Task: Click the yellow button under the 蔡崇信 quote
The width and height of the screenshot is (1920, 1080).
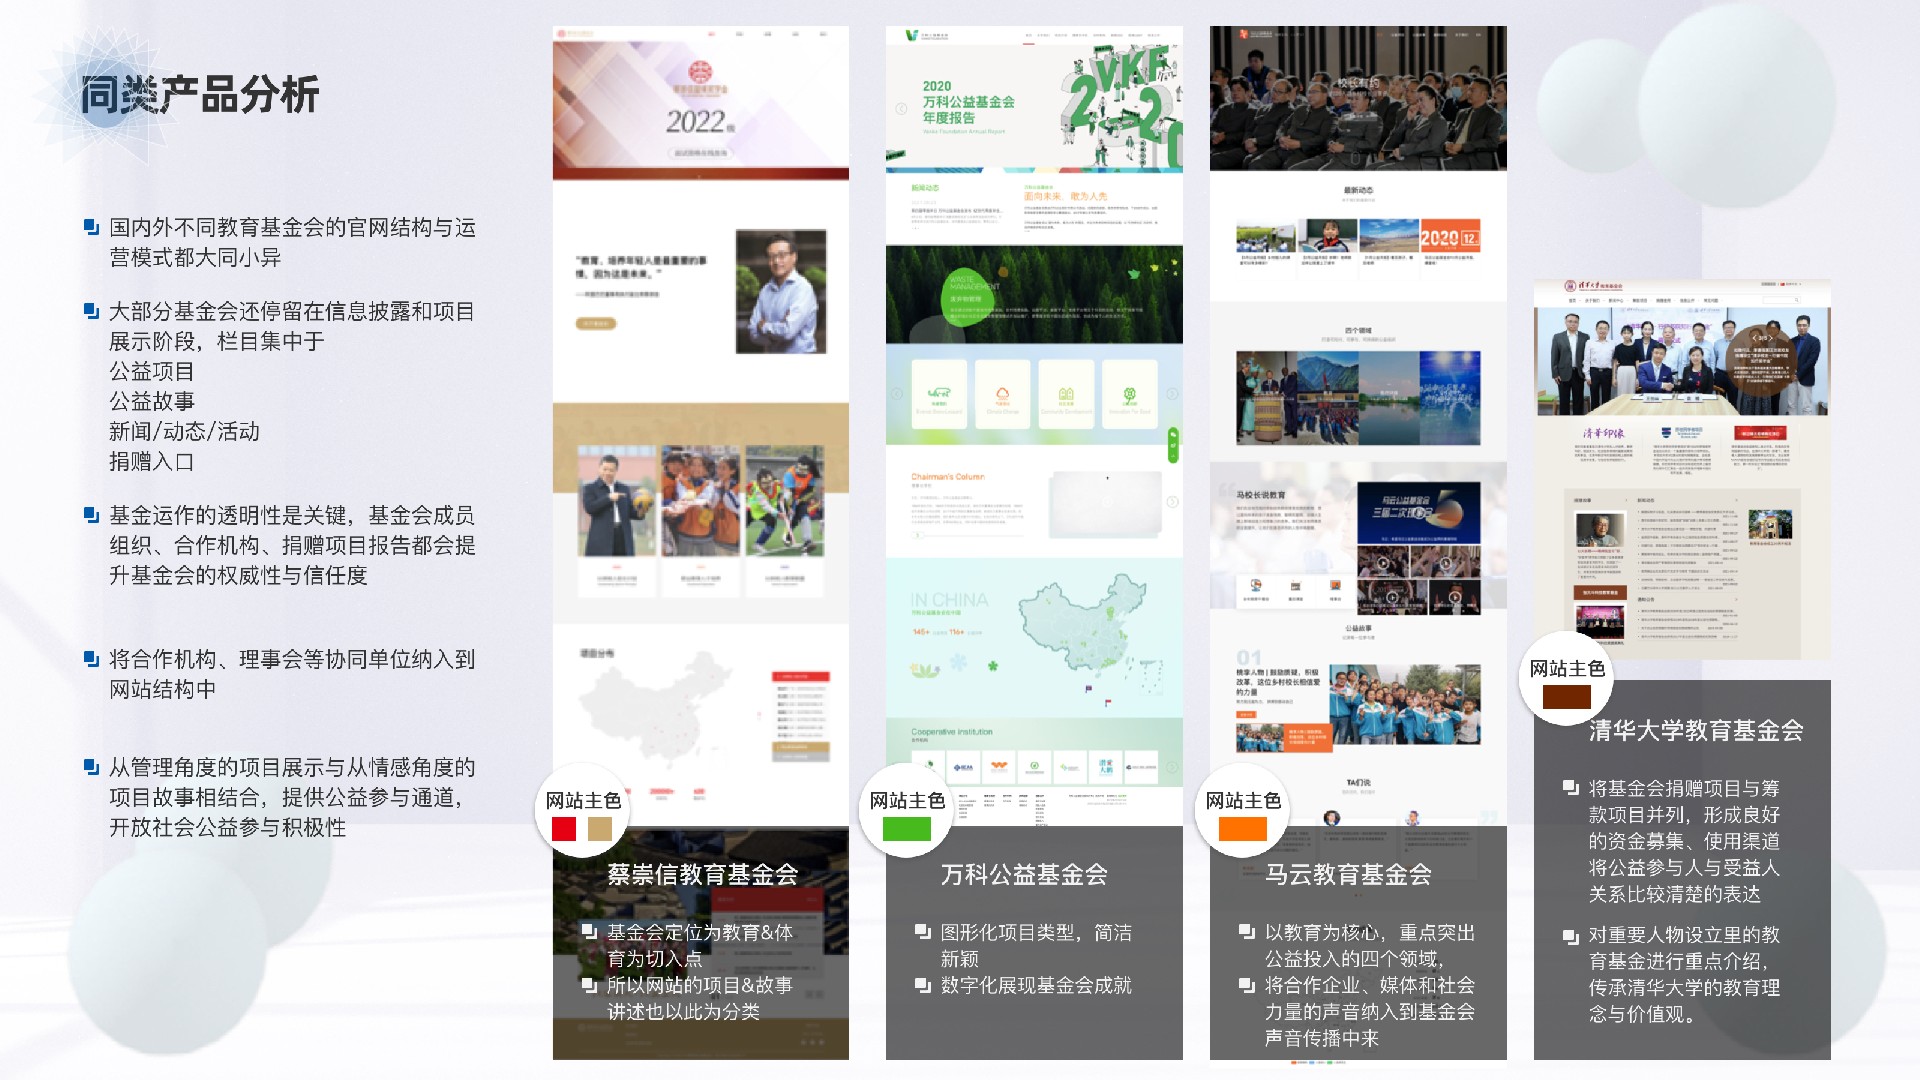Action: coord(596,324)
